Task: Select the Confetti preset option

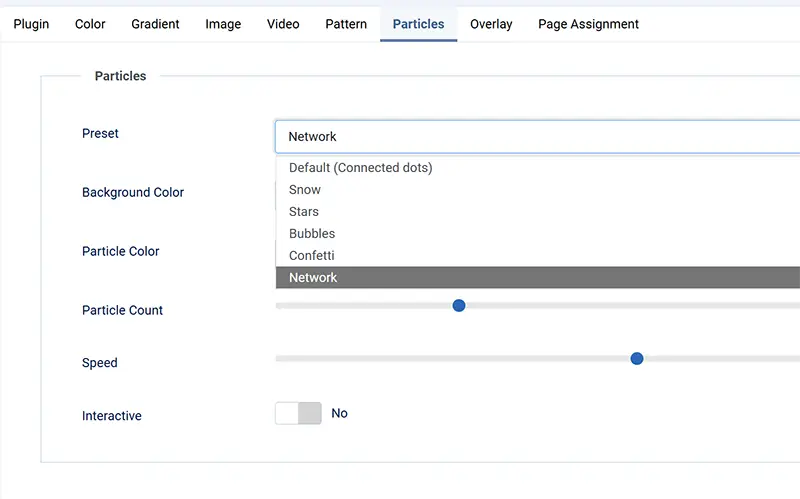Action: [312, 256]
